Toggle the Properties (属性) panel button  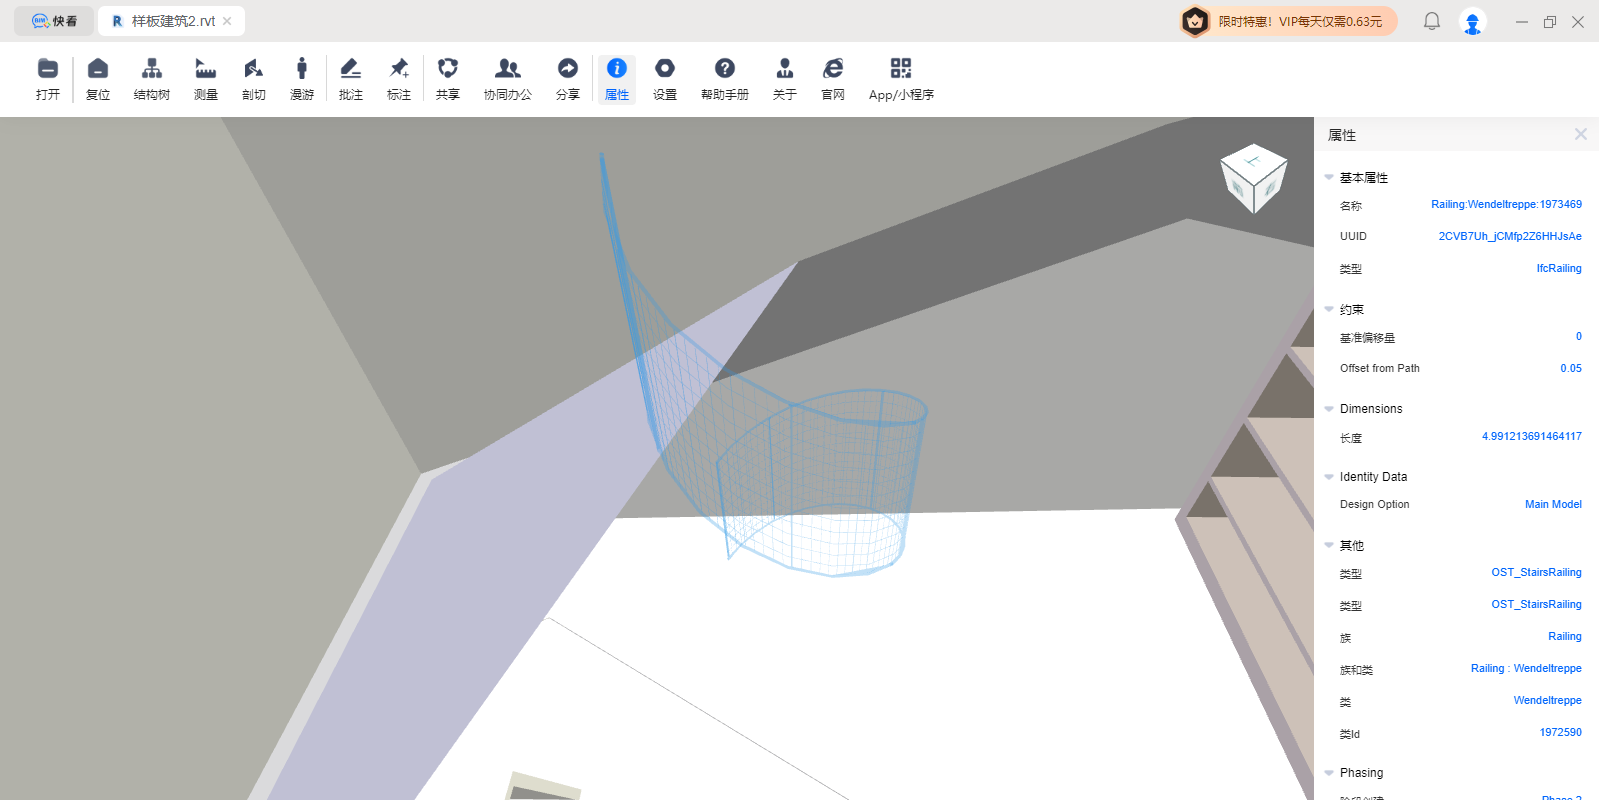(617, 79)
